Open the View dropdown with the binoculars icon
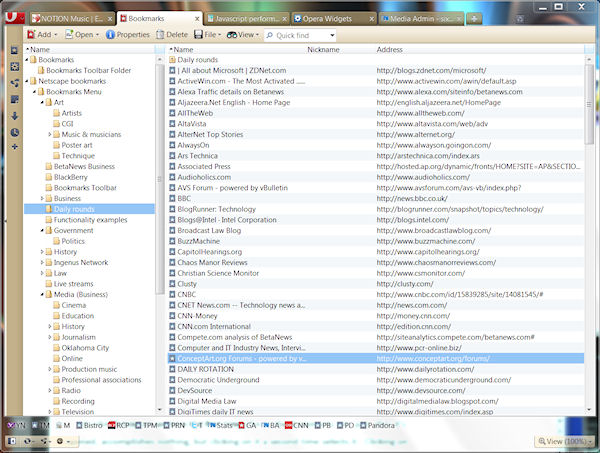The image size is (600, 453). (x=243, y=35)
